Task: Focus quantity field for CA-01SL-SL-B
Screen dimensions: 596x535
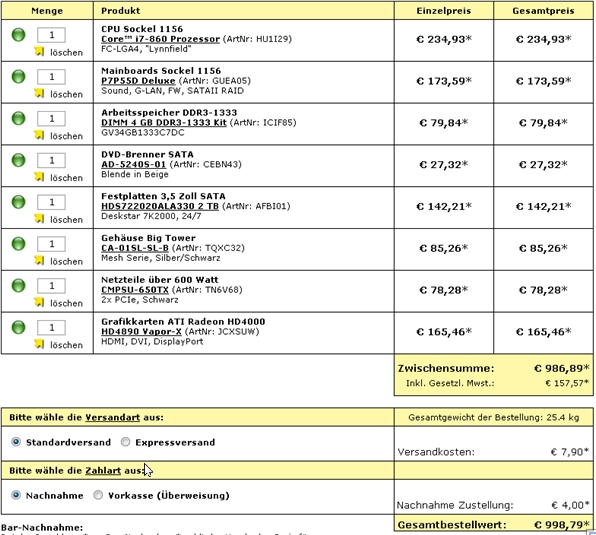Action: 51,244
